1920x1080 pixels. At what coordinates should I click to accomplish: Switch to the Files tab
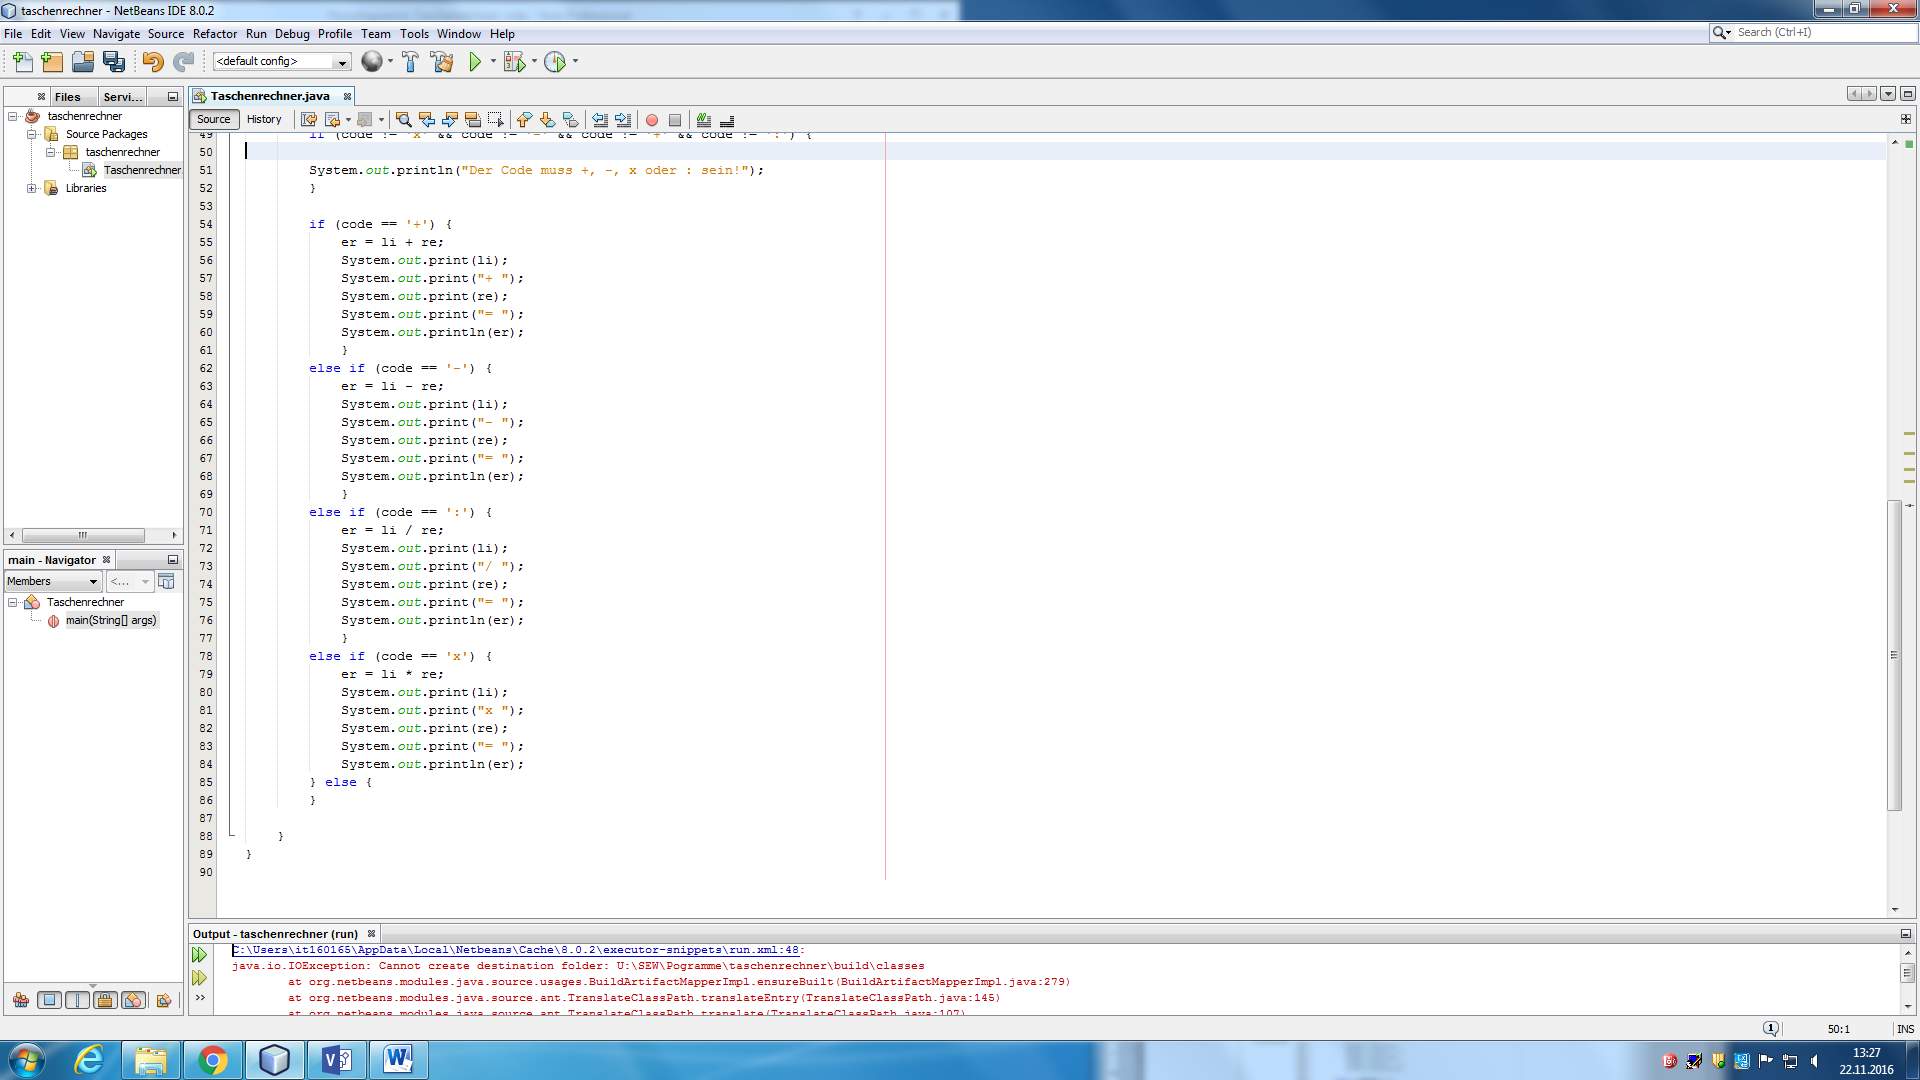(x=68, y=97)
